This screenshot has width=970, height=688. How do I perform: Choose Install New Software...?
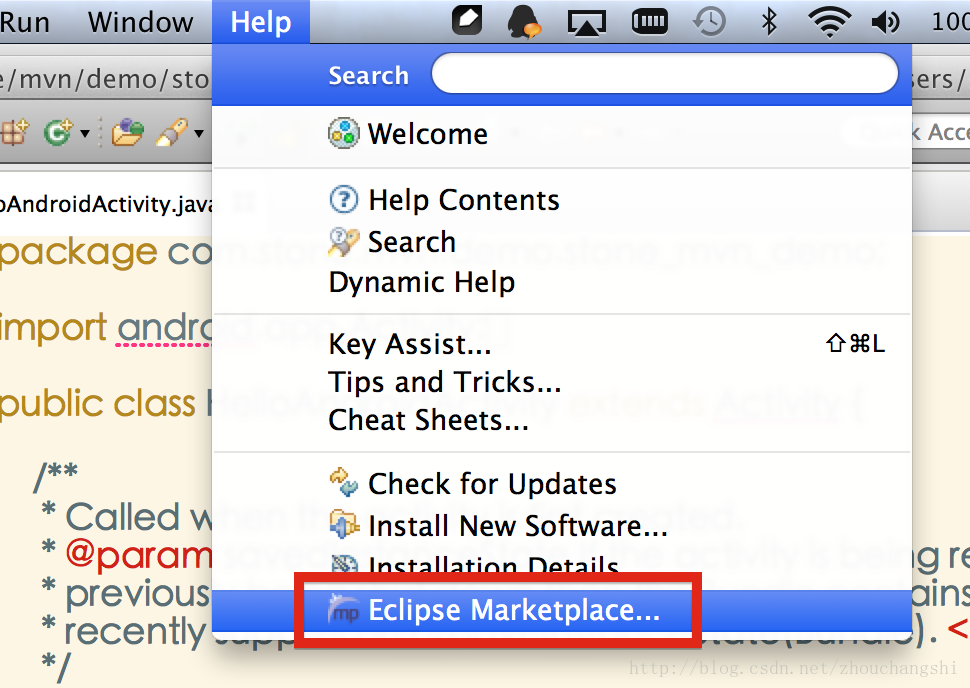pyautogui.click(x=562, y=526)
